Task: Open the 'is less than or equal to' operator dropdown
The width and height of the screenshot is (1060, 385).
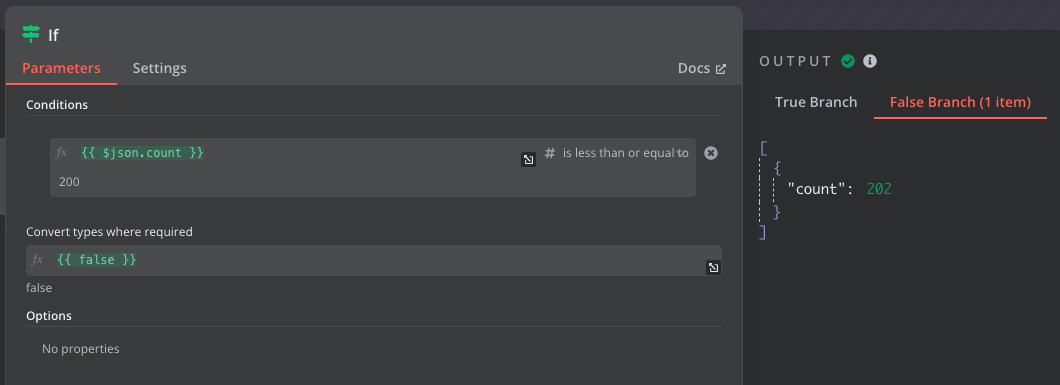Action: 625,153
